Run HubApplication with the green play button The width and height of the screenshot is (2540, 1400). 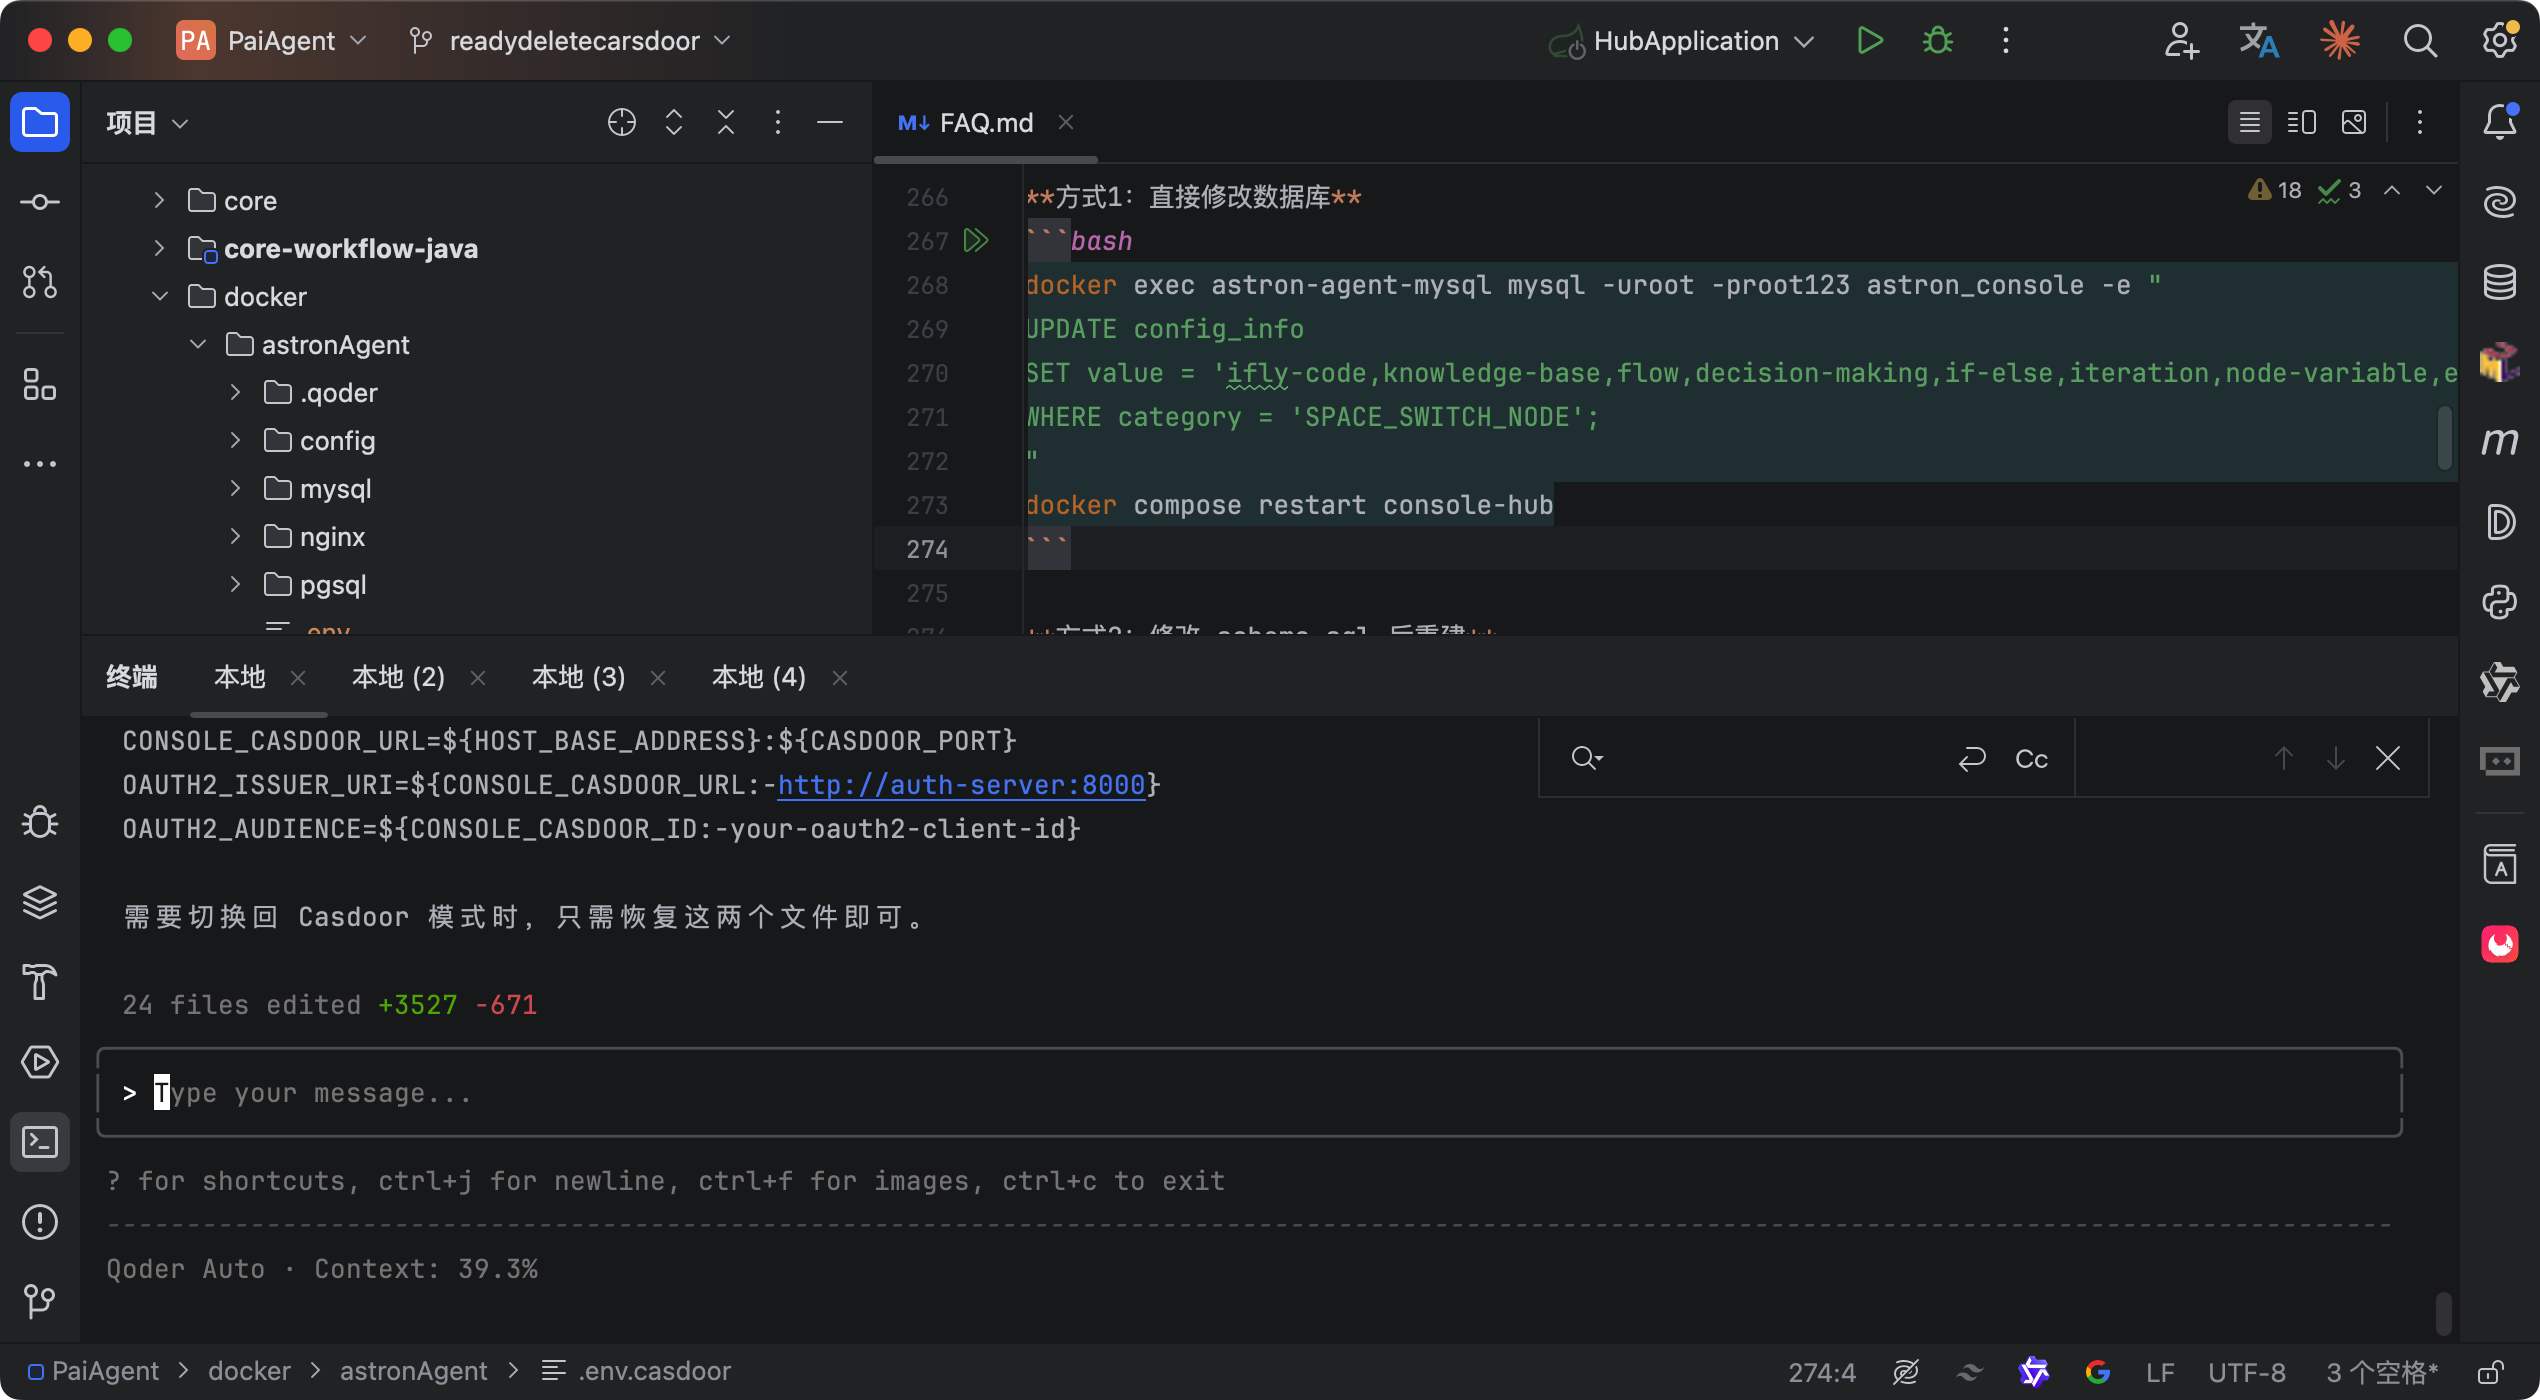click(1869, 41)
